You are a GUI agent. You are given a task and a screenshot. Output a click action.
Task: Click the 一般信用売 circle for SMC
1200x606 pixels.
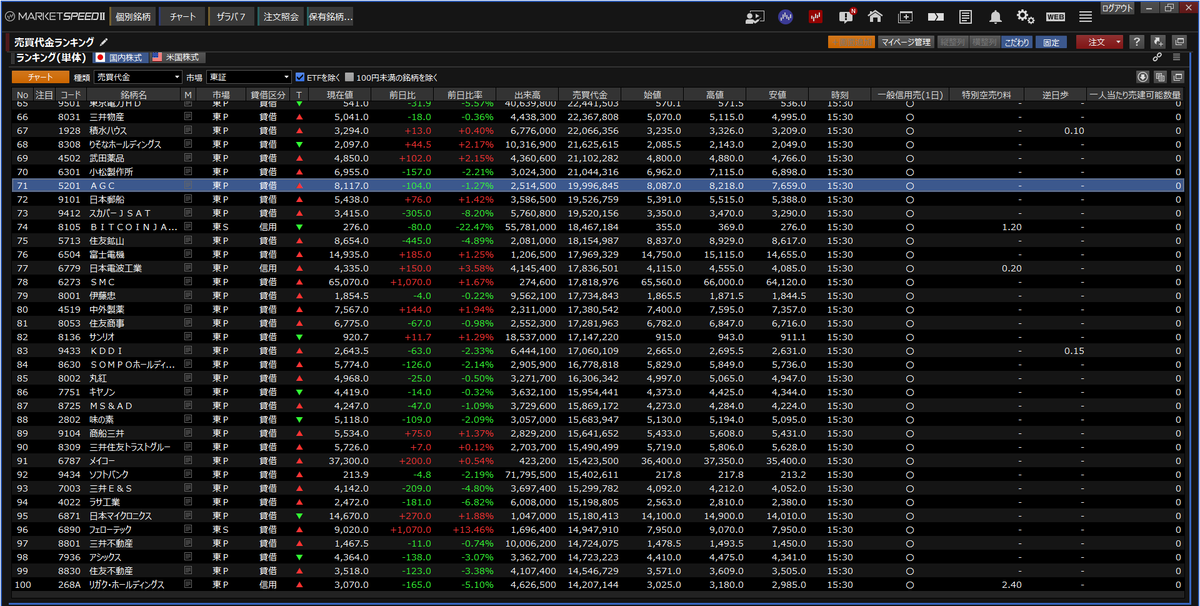[x=909, y=282]
